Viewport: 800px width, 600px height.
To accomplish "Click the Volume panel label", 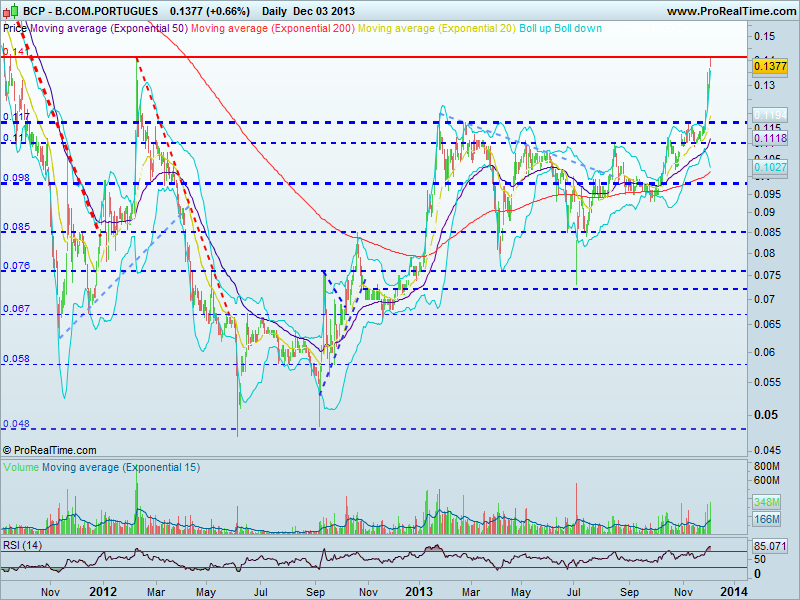I will point(21,467).
